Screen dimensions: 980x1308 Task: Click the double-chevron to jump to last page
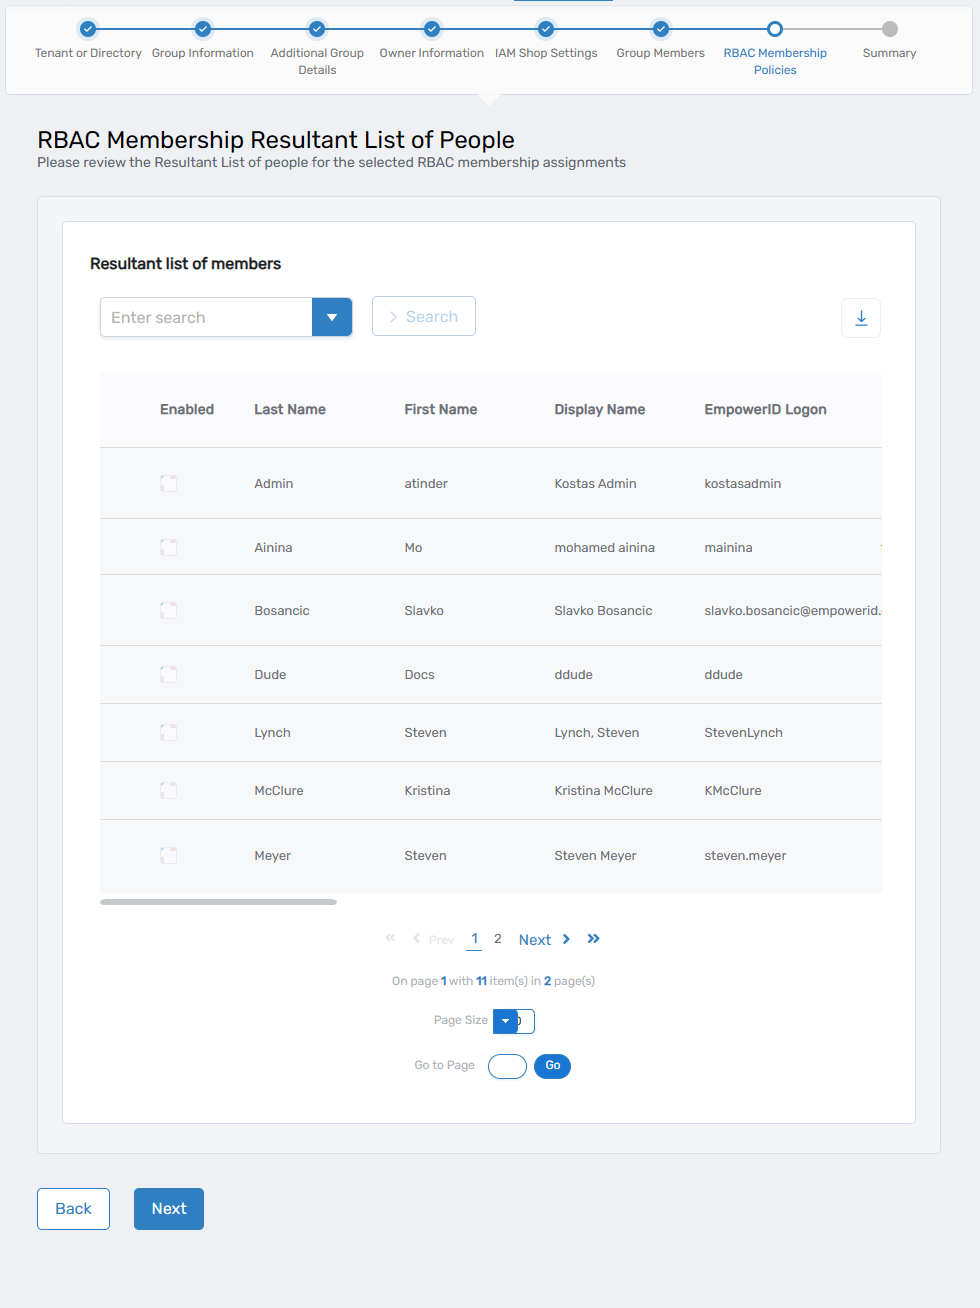(x=593, y=938)
